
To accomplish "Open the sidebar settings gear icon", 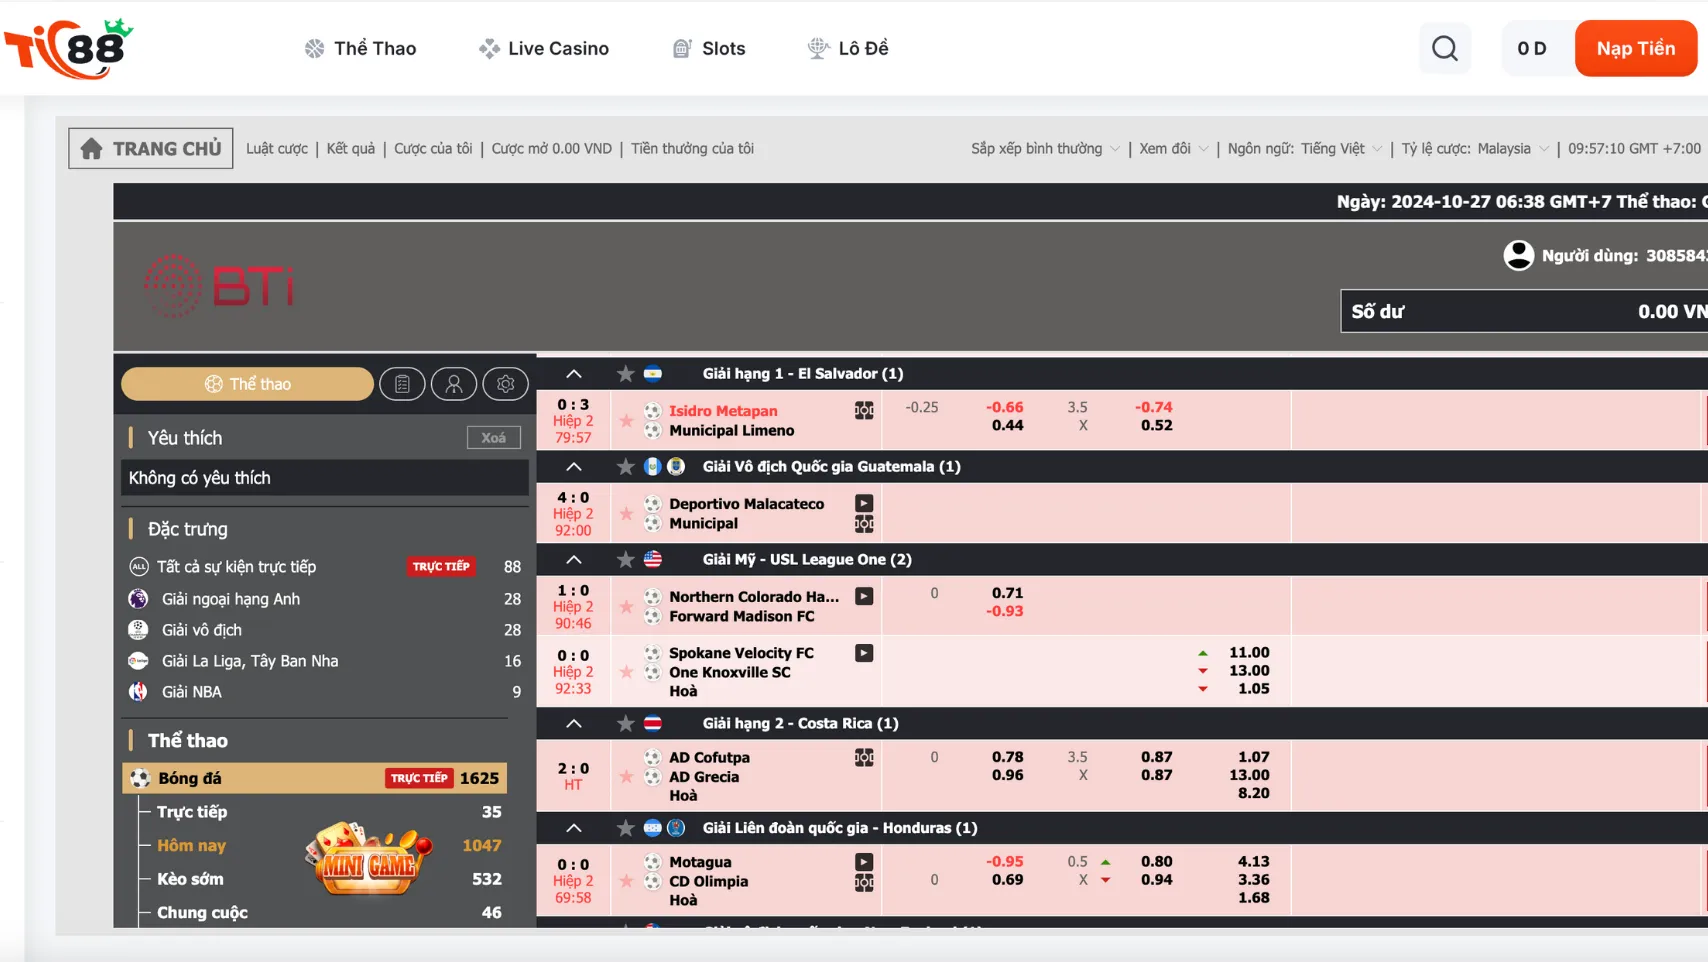I will (506, 384).
